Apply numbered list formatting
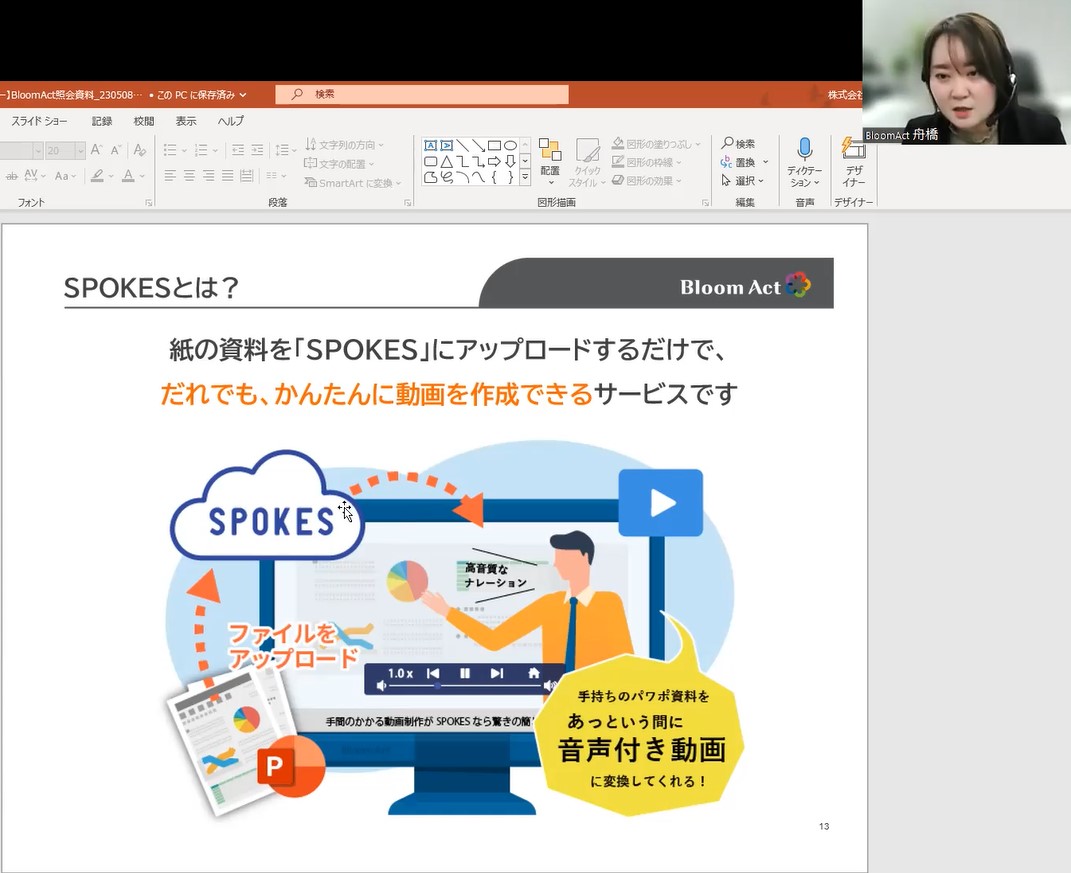This screenshot has height=873, width=1071. coord(201,150)
